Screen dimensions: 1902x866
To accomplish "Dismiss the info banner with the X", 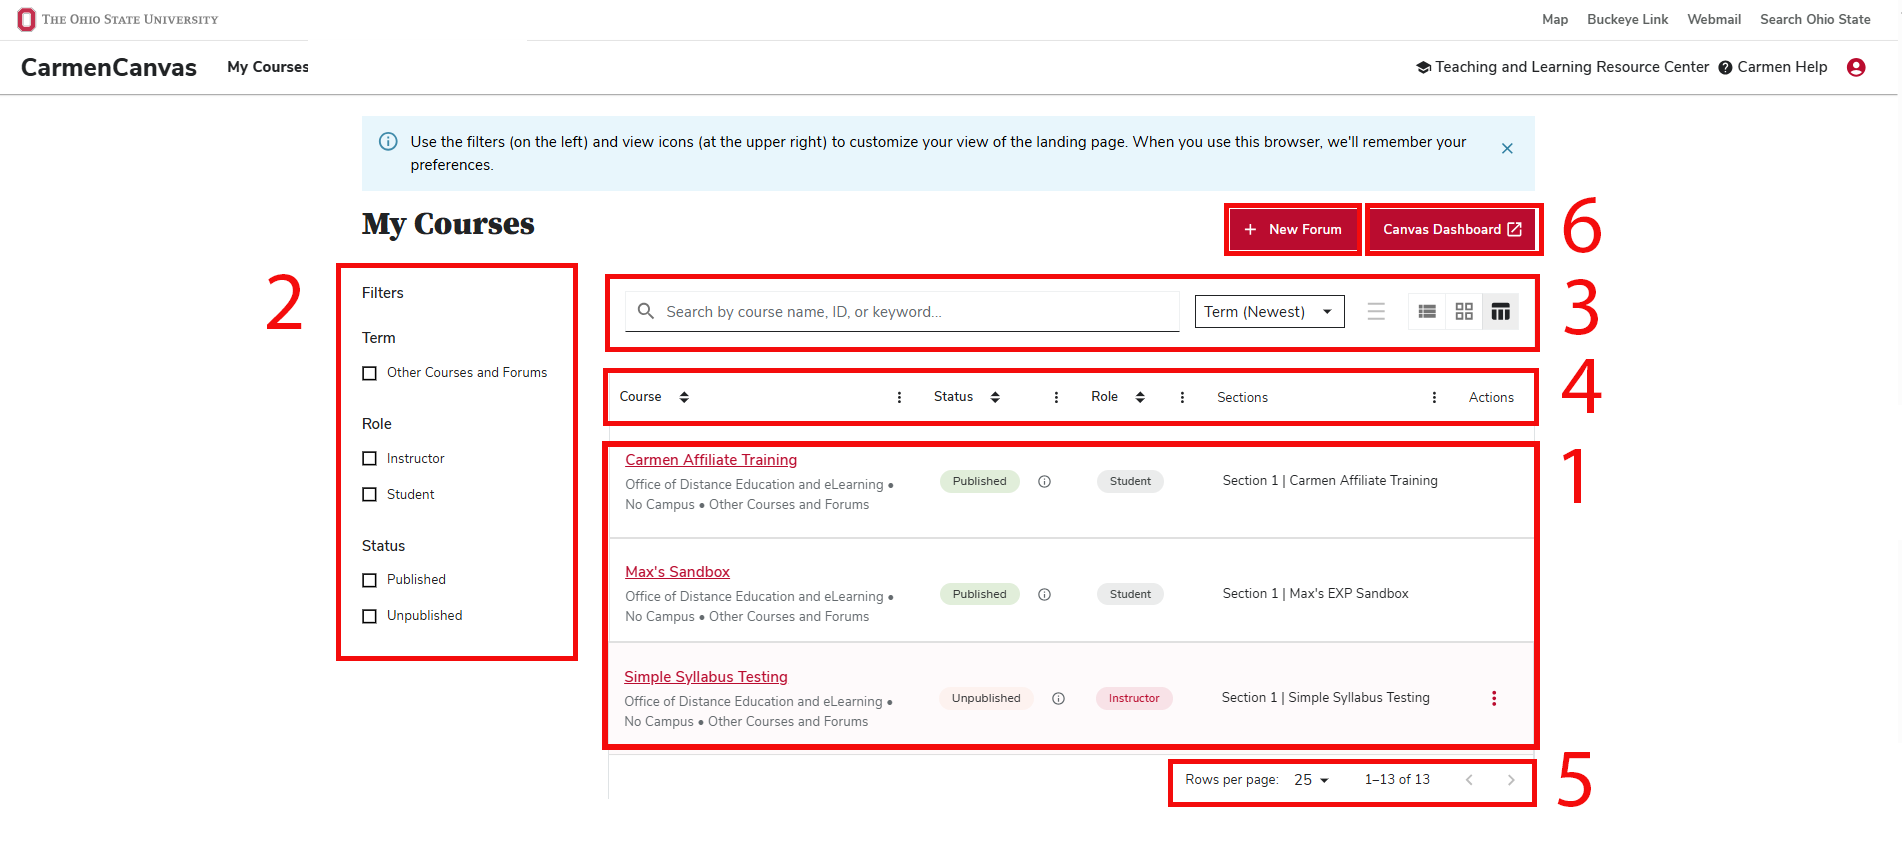I will [1507, 148].
